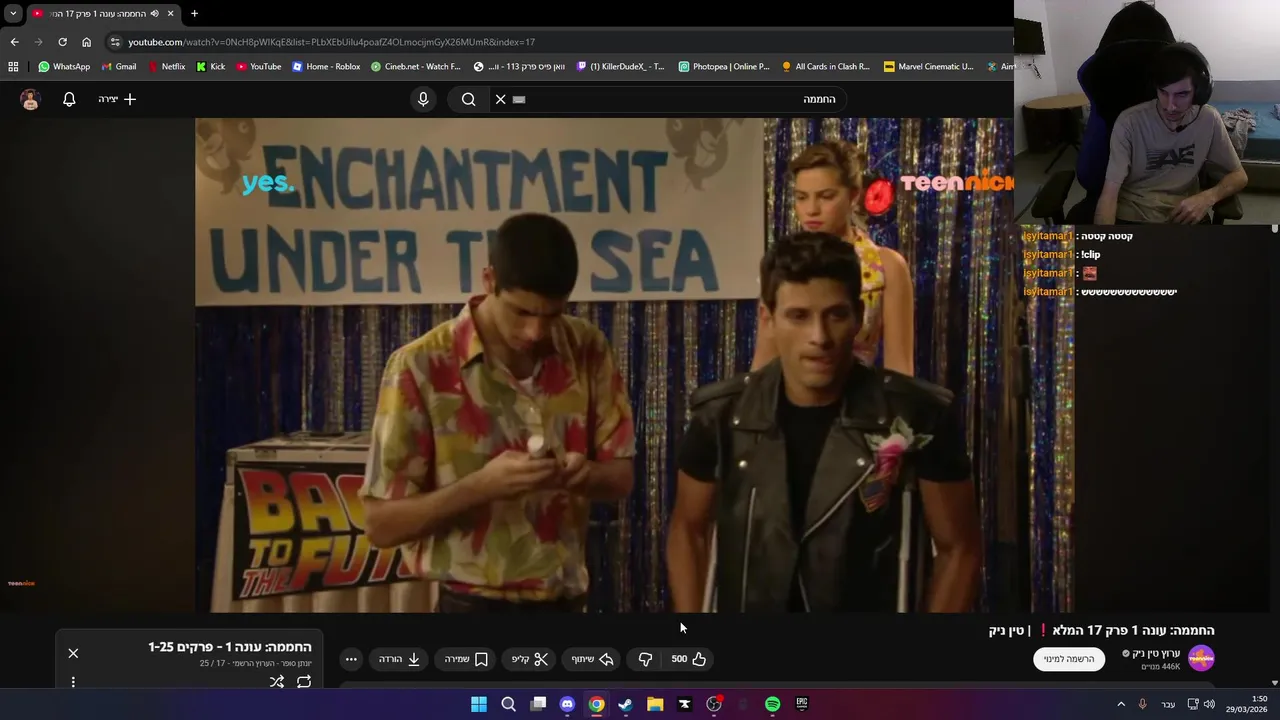The height and width of the screenshot is (720, 1280).
Task: Save the video (שמירה) to playlist
Action: (x=466, y=659)
